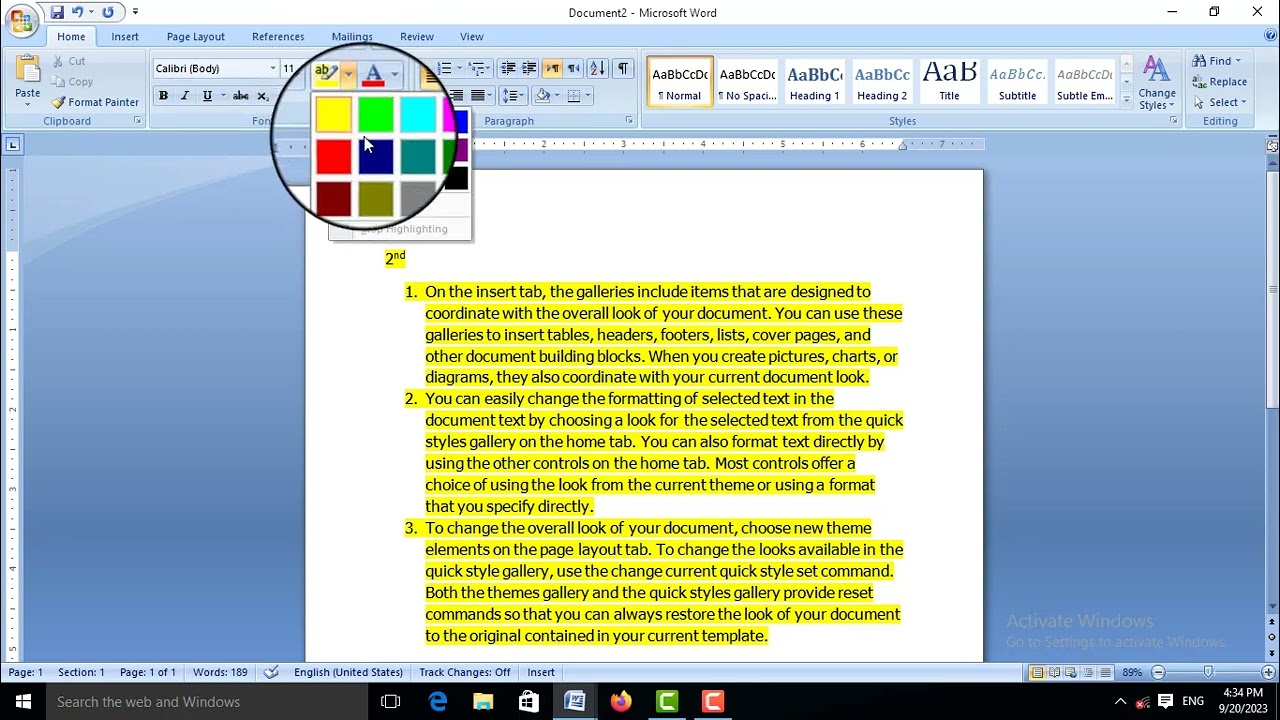Click the Search the web and Windows box
The width and height of the screenshot is (1280, 720).
[205, 702]
